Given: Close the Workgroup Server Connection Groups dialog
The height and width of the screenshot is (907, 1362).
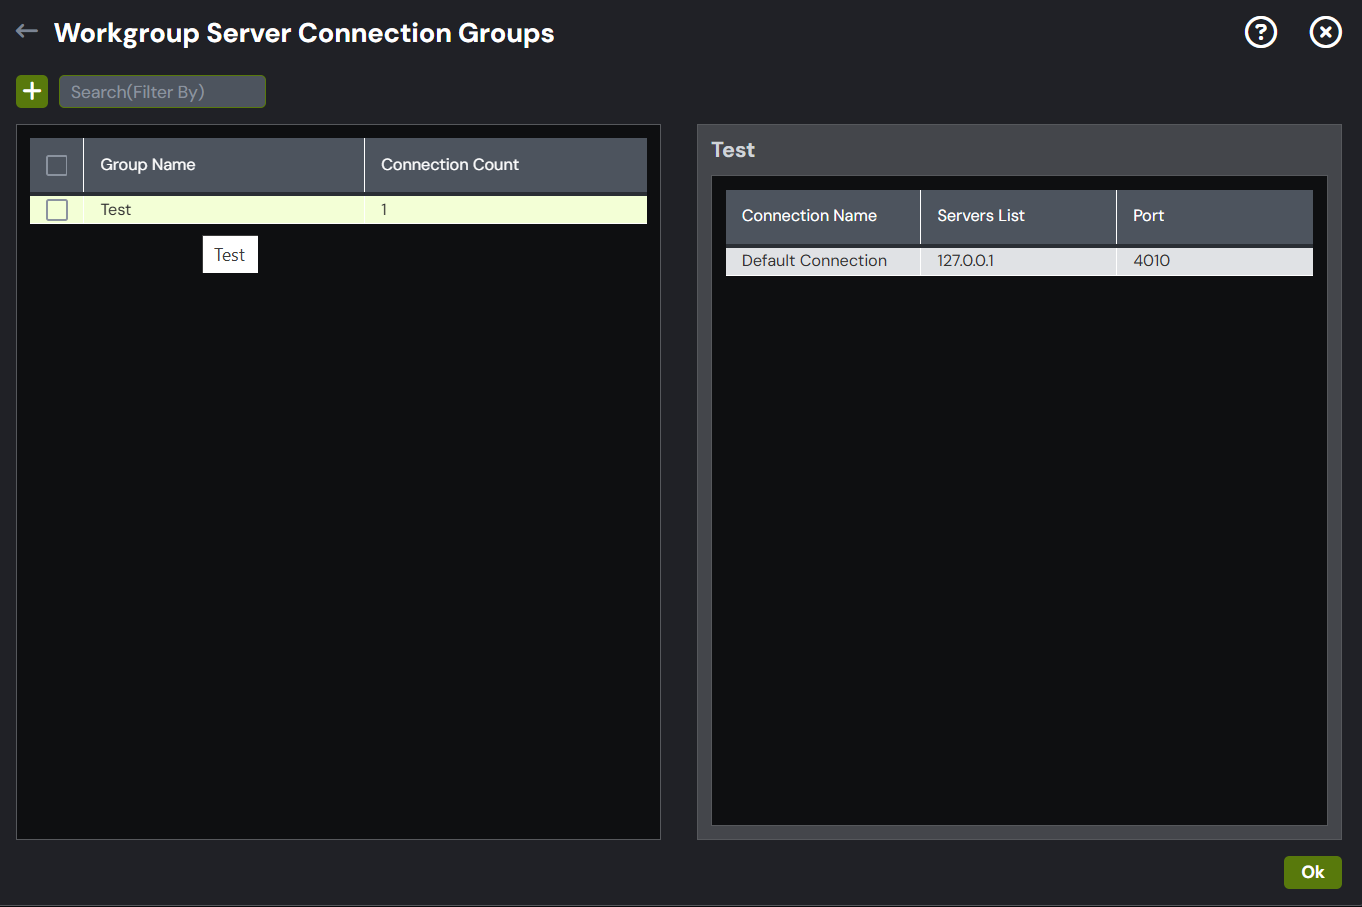Looking at the screenshot, I should 1326,32.
